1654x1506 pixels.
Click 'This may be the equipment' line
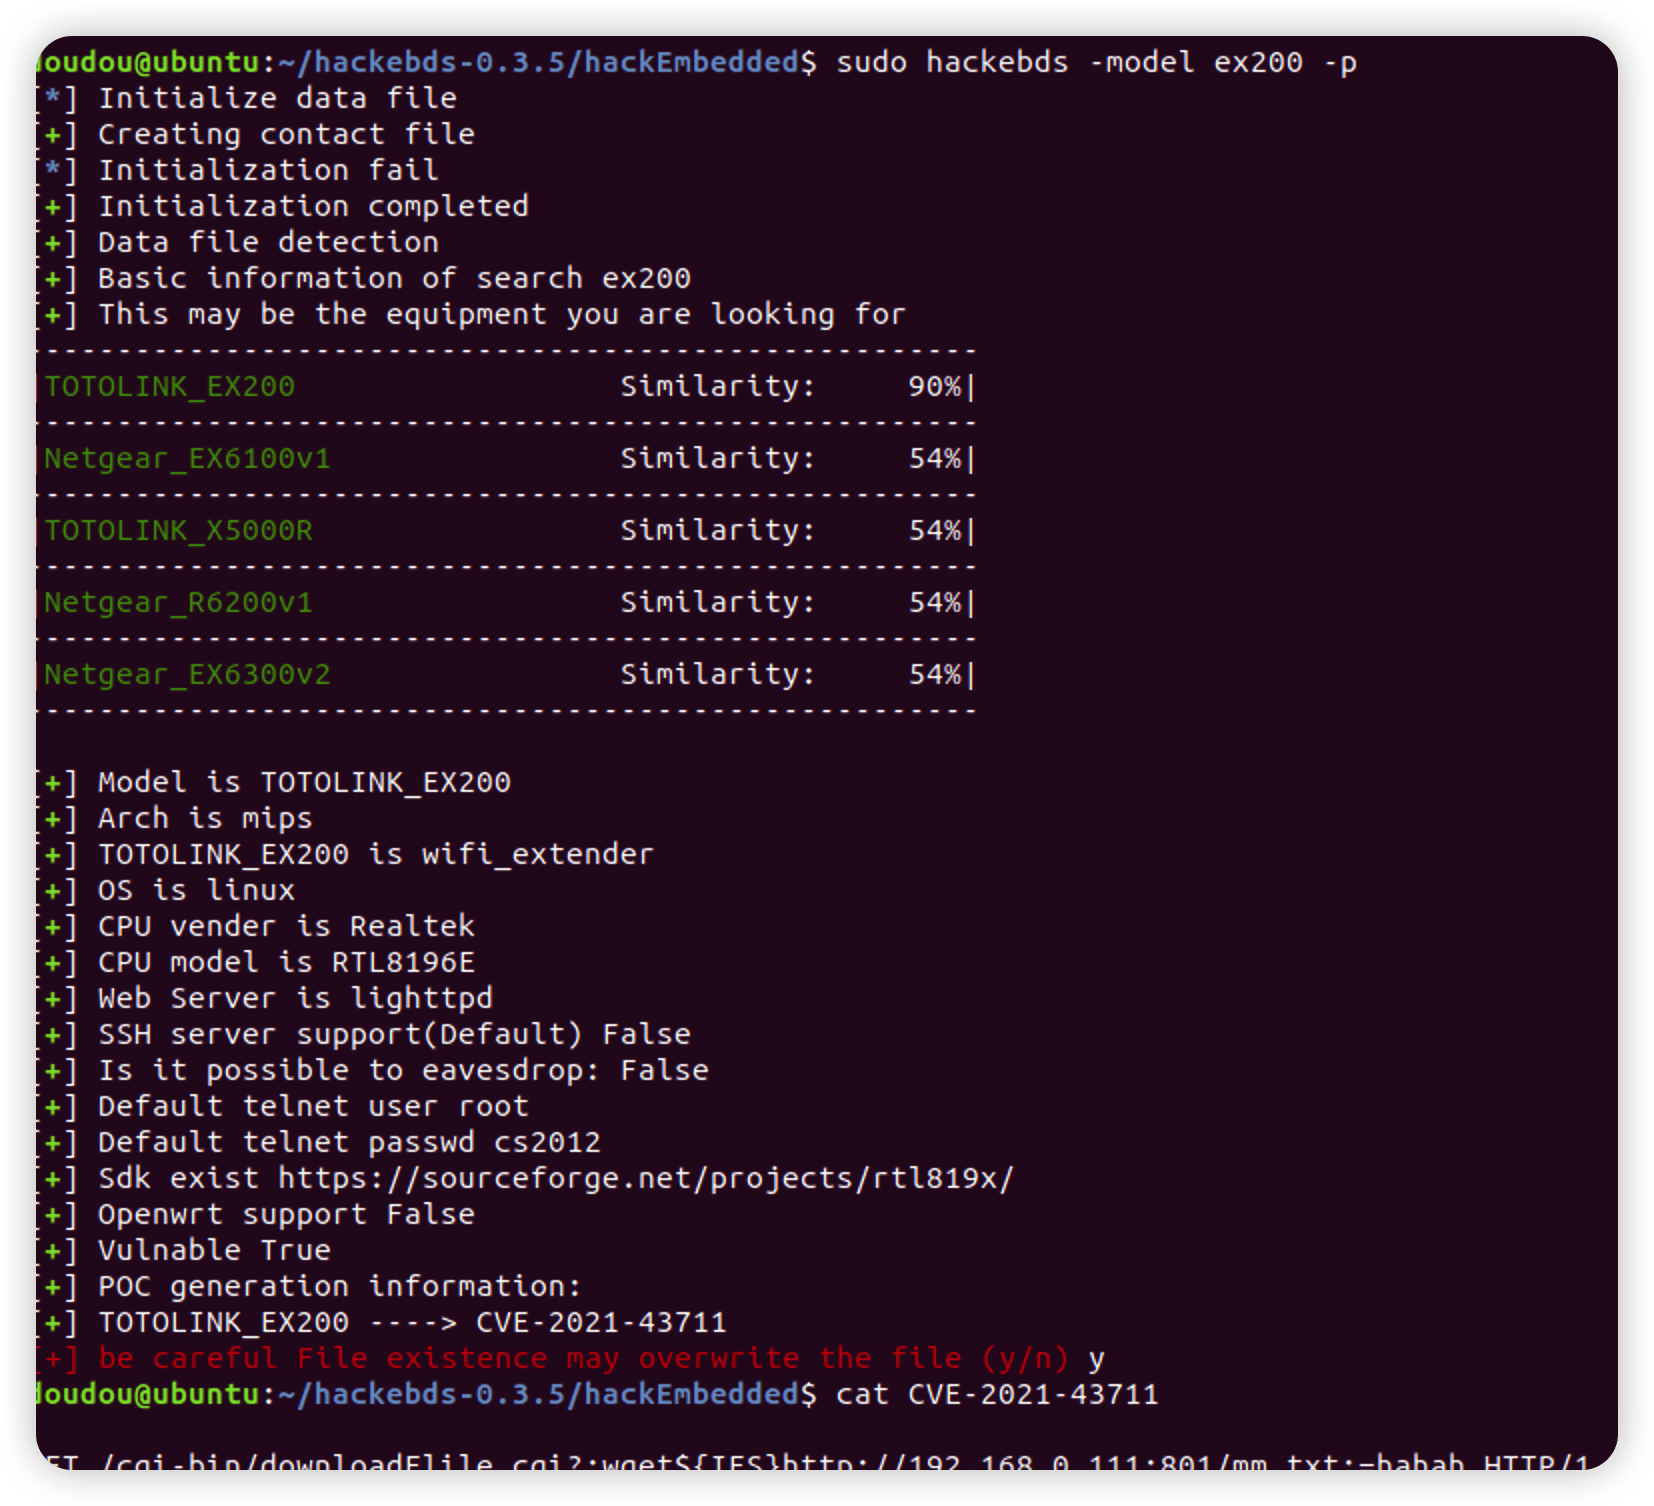coord(502,314)
